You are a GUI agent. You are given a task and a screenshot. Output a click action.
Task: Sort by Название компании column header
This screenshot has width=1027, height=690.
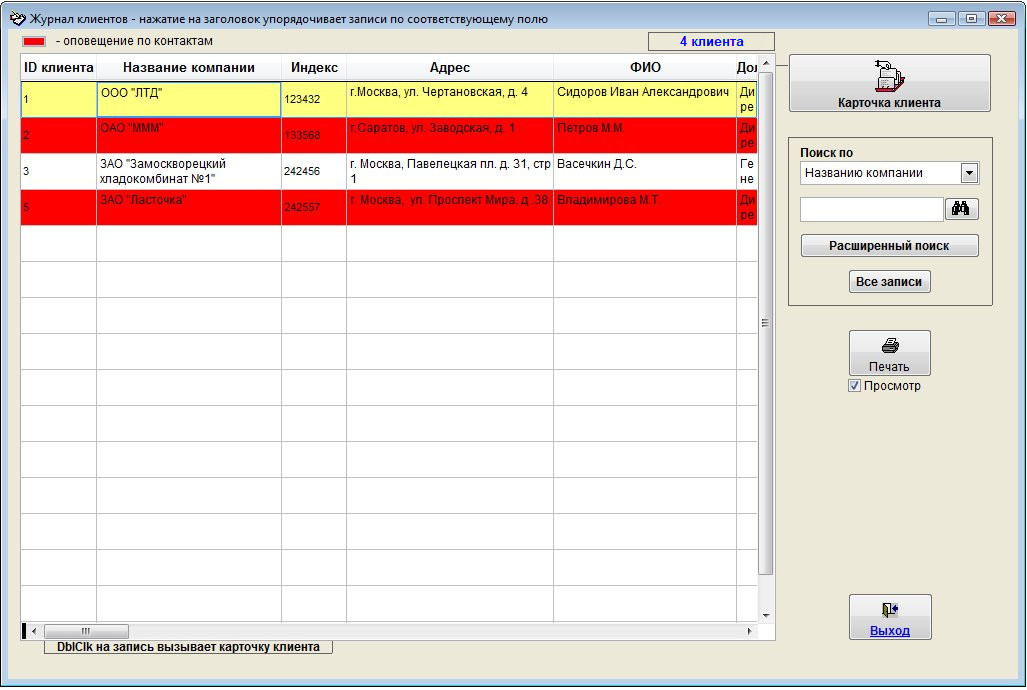[188, 68]
